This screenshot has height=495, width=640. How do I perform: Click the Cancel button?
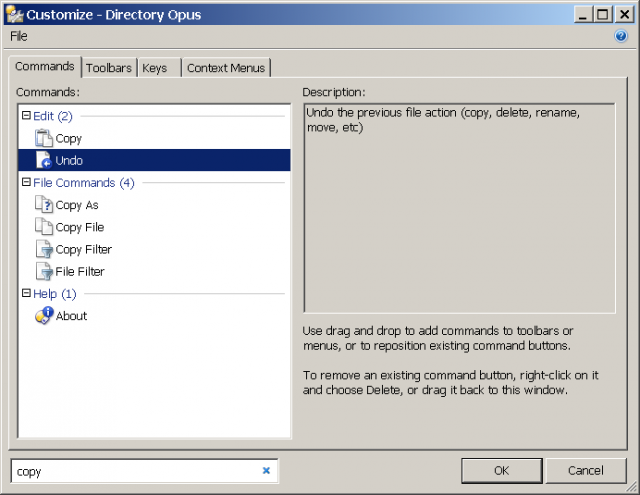[x=586, y=471]
